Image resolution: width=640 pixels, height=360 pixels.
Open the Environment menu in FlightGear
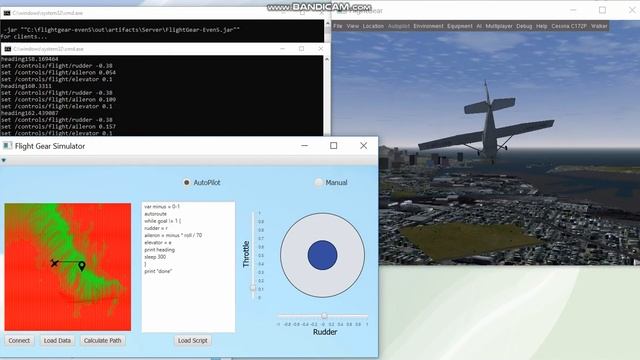[x=428, y=26]
